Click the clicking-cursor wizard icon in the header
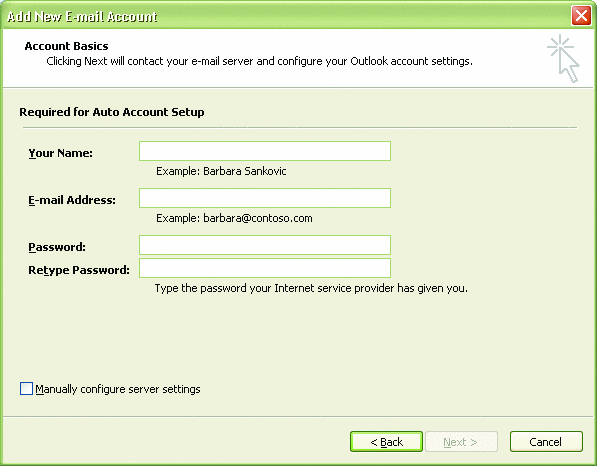 click(563, 58)
